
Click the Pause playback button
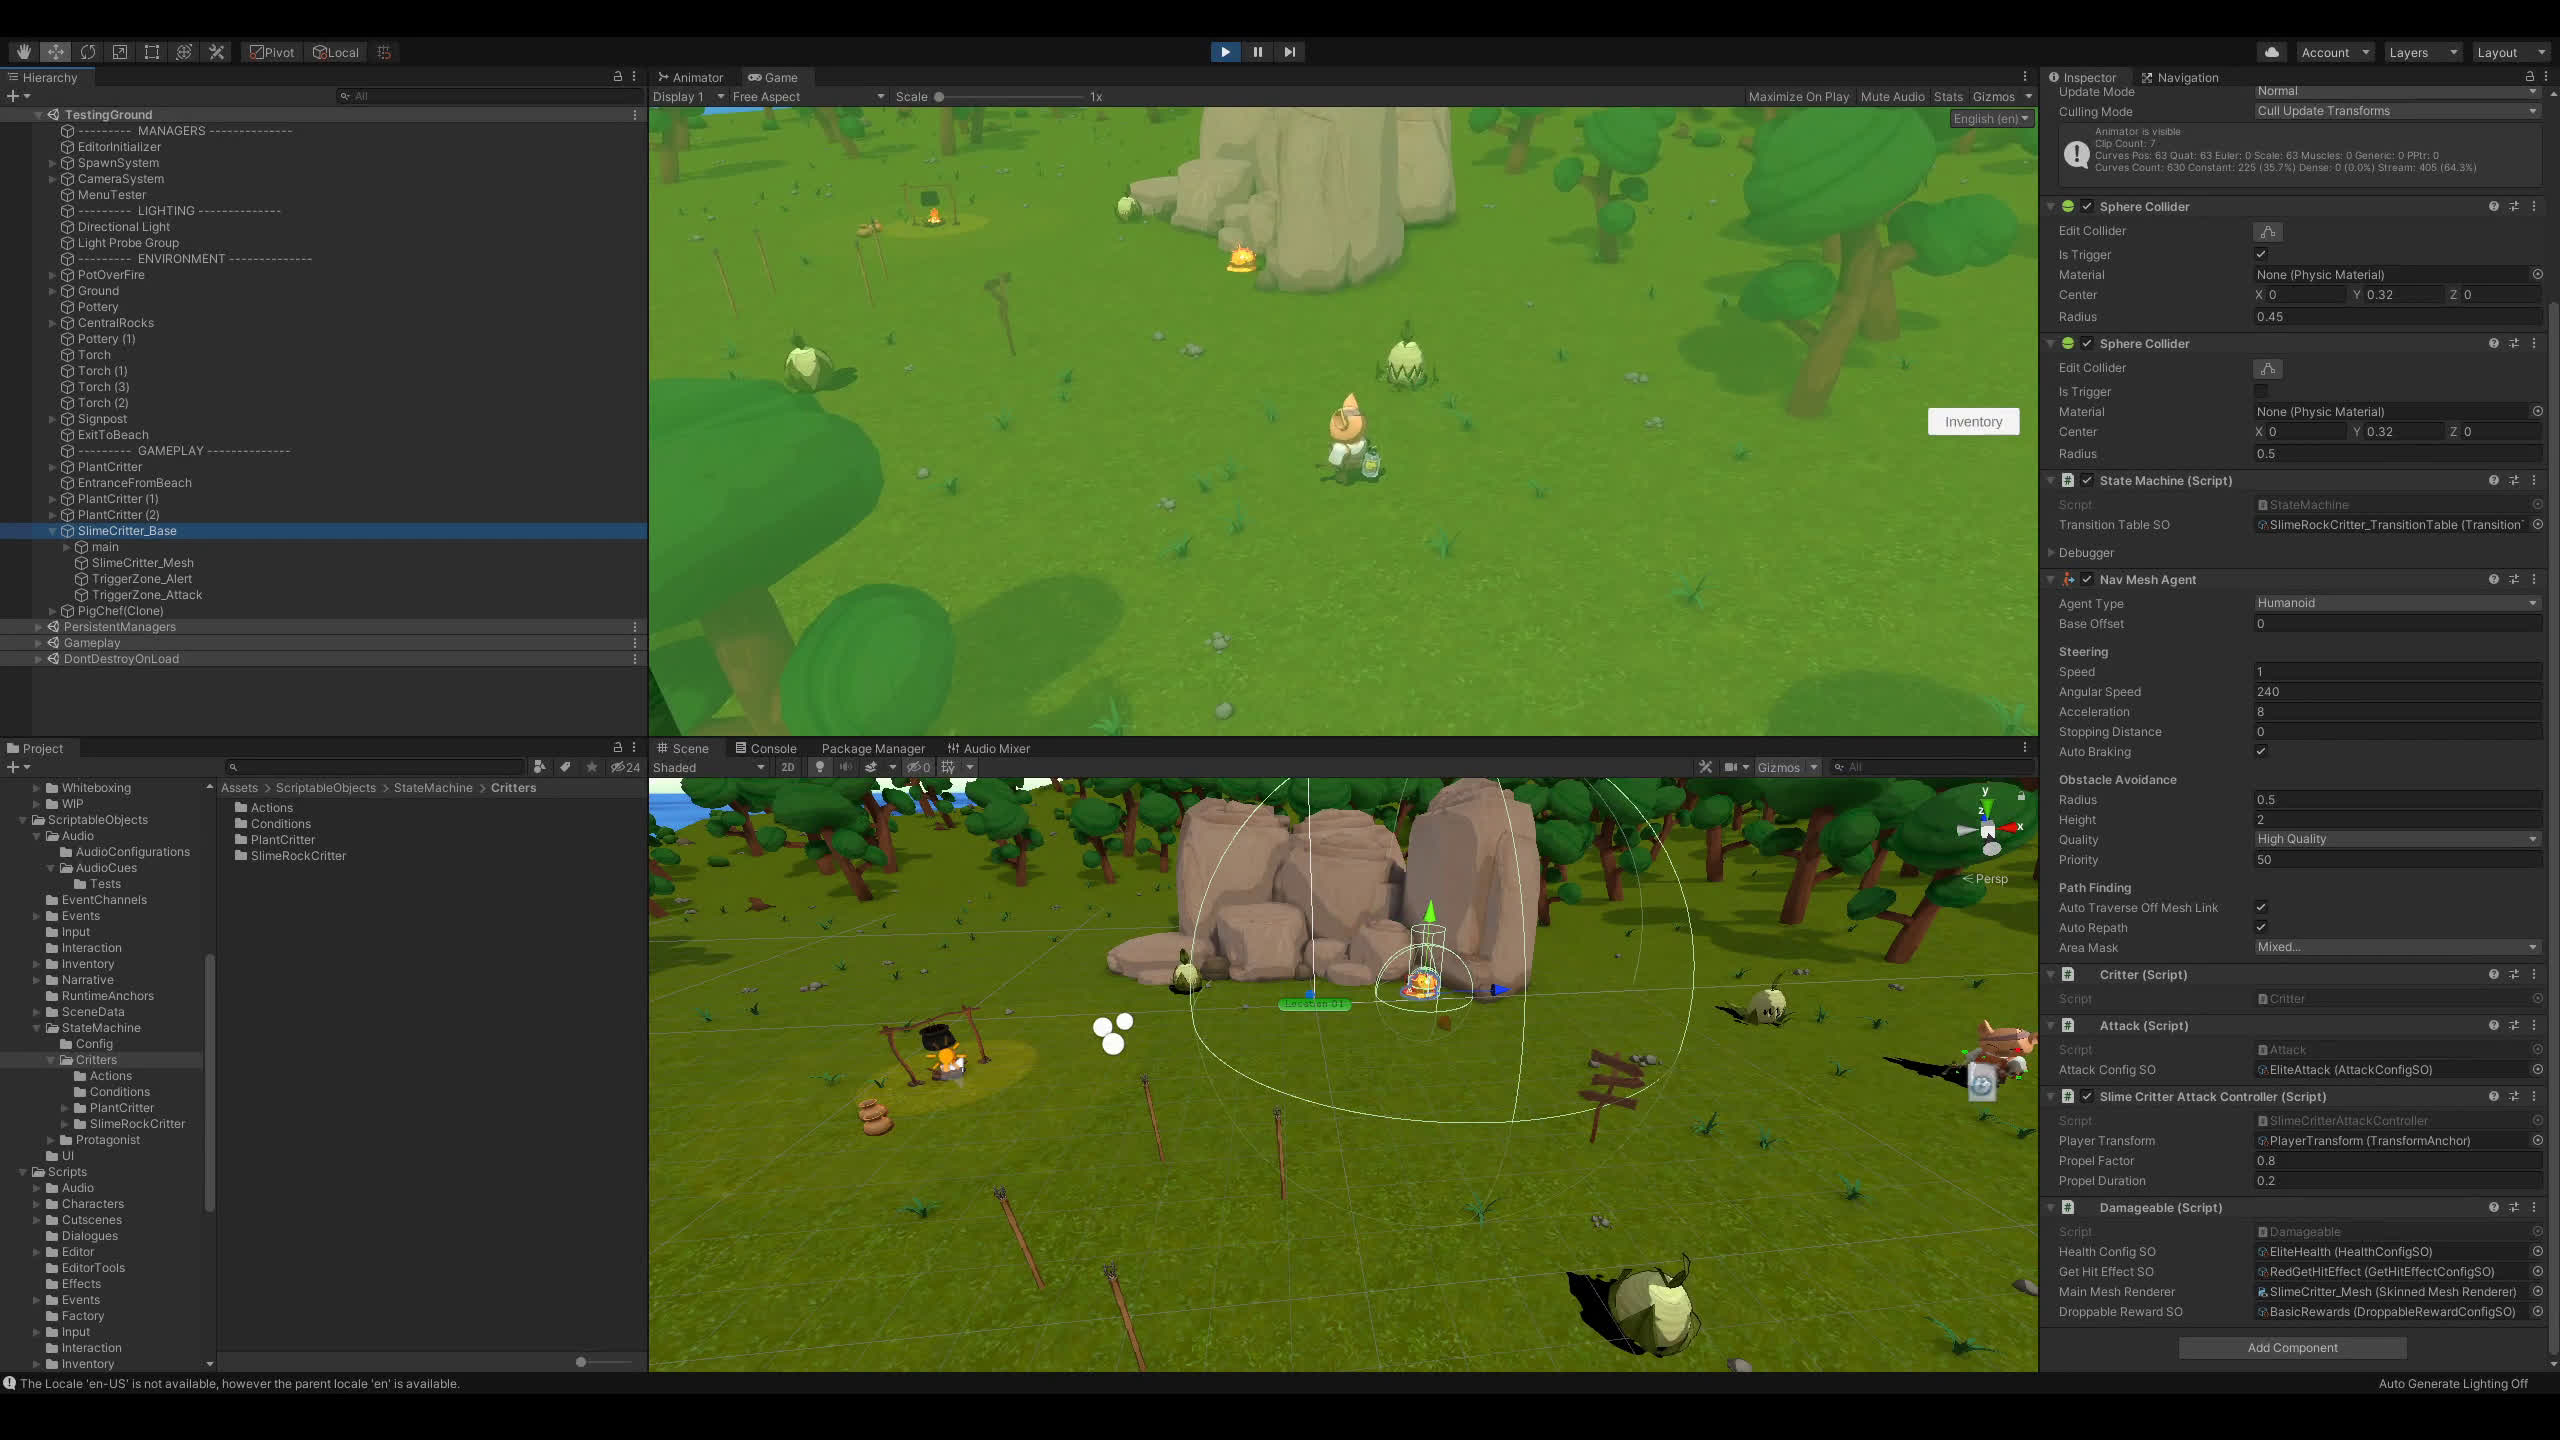(x=1257, y=52)
